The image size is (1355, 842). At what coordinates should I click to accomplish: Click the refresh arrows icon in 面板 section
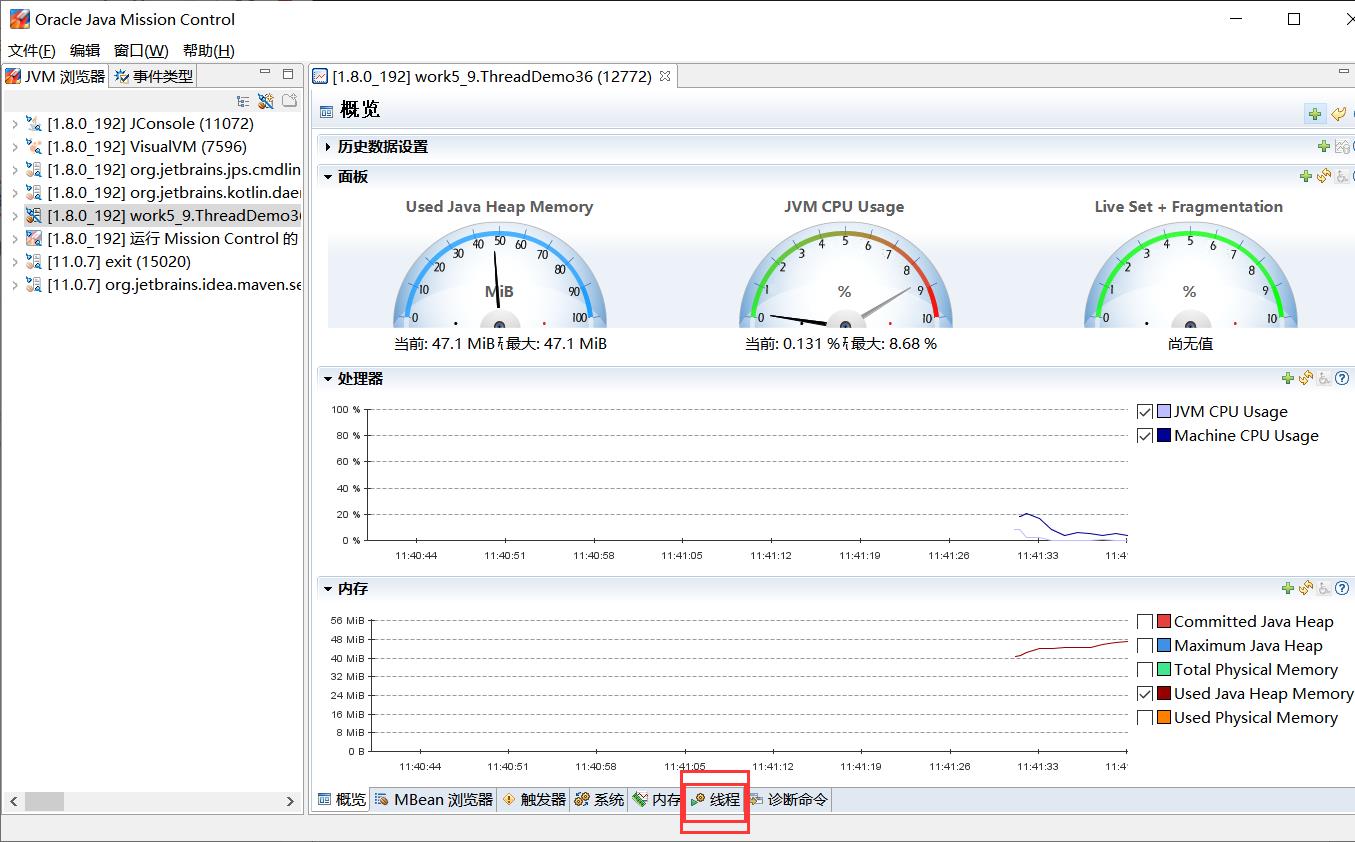point(1324,177)
